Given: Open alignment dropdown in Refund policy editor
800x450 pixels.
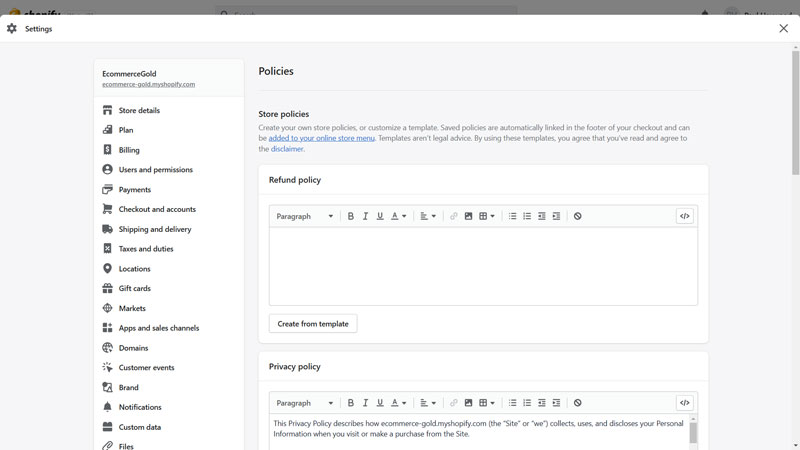Looking at the screenshot, I should 428,216.
